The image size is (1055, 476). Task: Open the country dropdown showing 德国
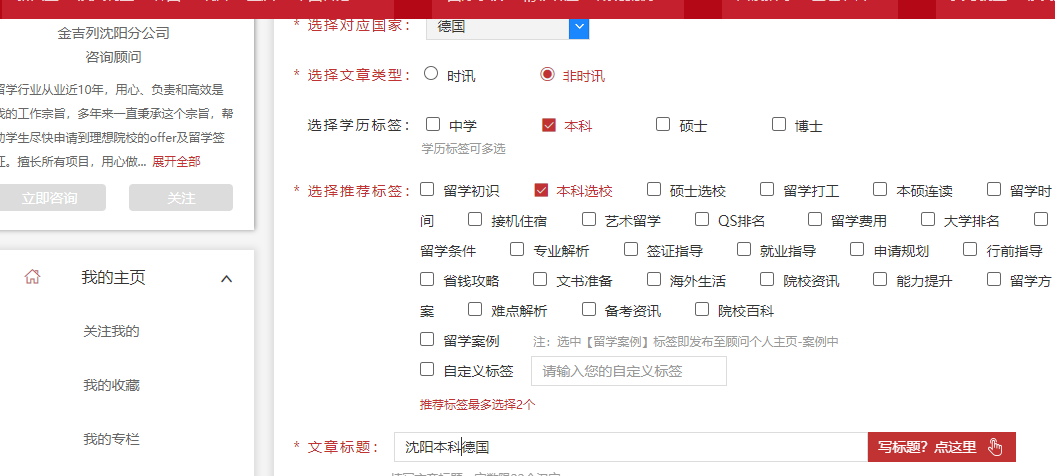point(507,28)
